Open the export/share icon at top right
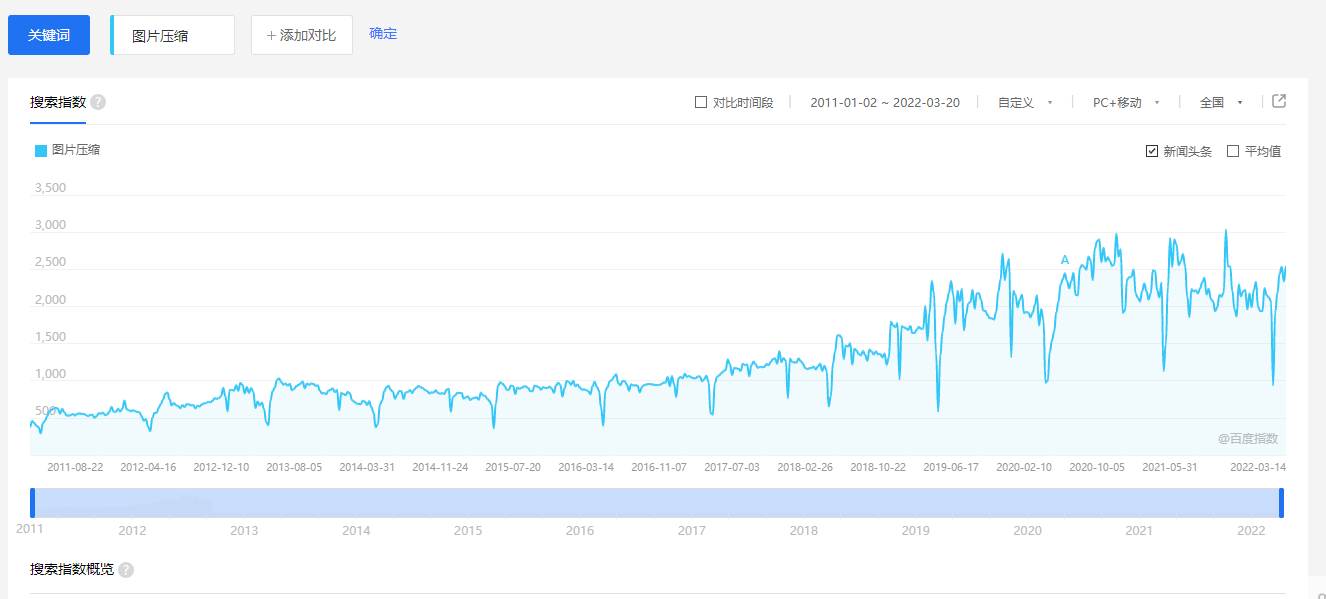 point(1279,101)
